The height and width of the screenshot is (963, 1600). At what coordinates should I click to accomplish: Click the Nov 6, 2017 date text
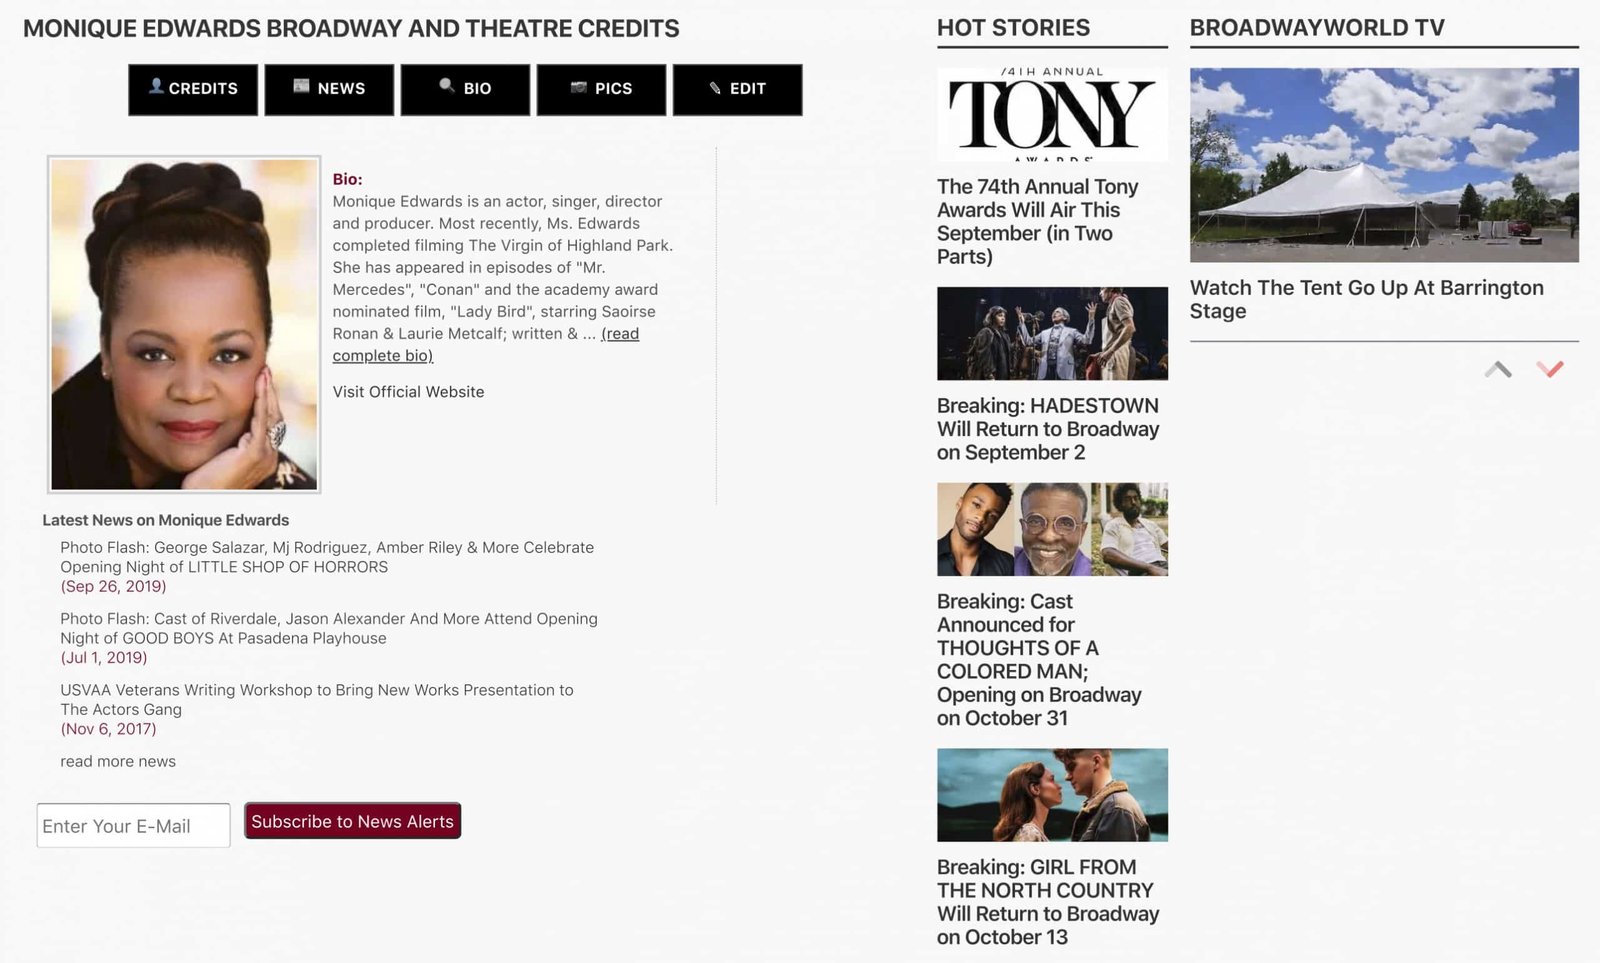pos(108,728)
